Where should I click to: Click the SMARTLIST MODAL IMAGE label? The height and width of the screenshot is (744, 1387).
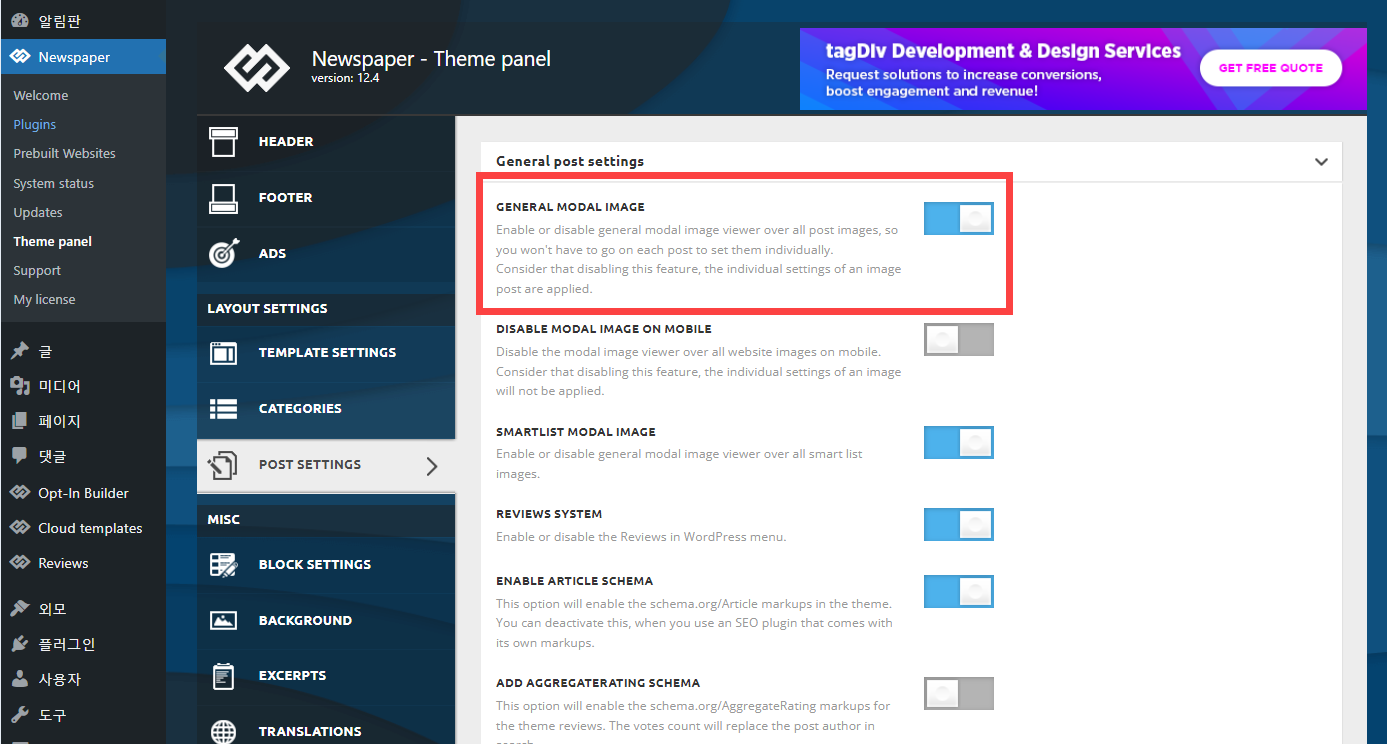coord(576,432)
